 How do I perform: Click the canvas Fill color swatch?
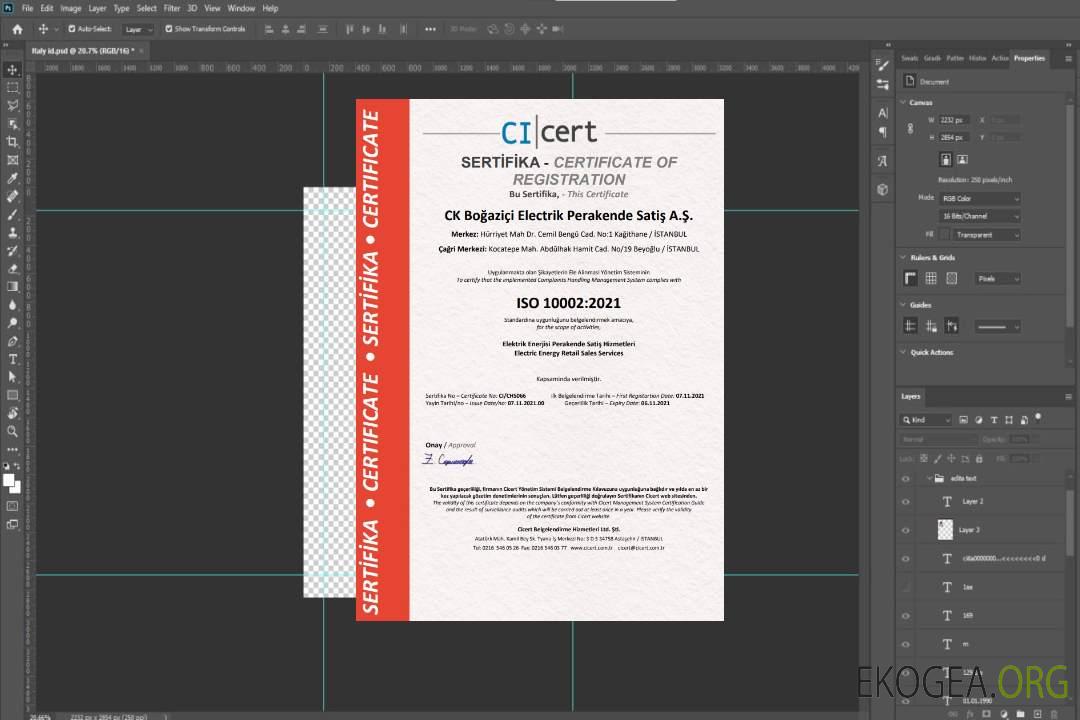tap(944, 235)
